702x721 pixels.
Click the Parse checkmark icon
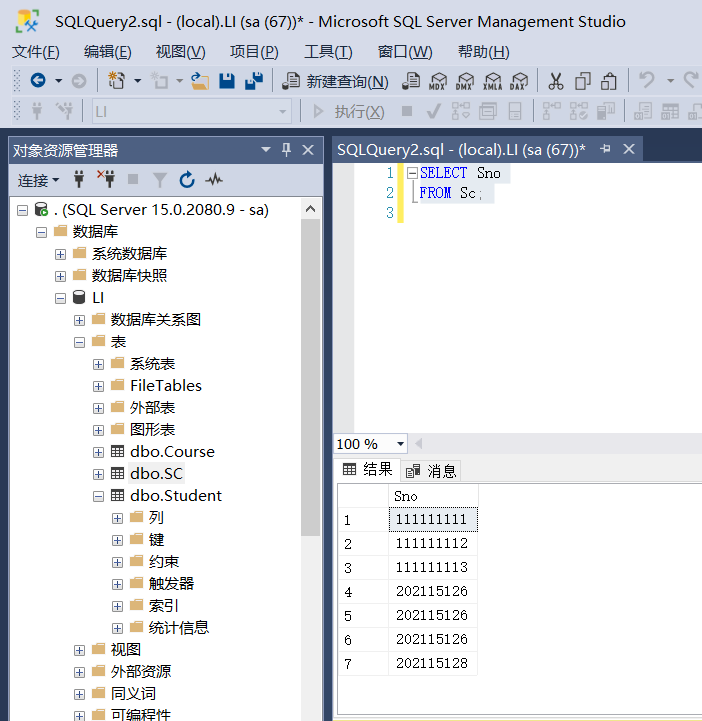pos(434,111)
